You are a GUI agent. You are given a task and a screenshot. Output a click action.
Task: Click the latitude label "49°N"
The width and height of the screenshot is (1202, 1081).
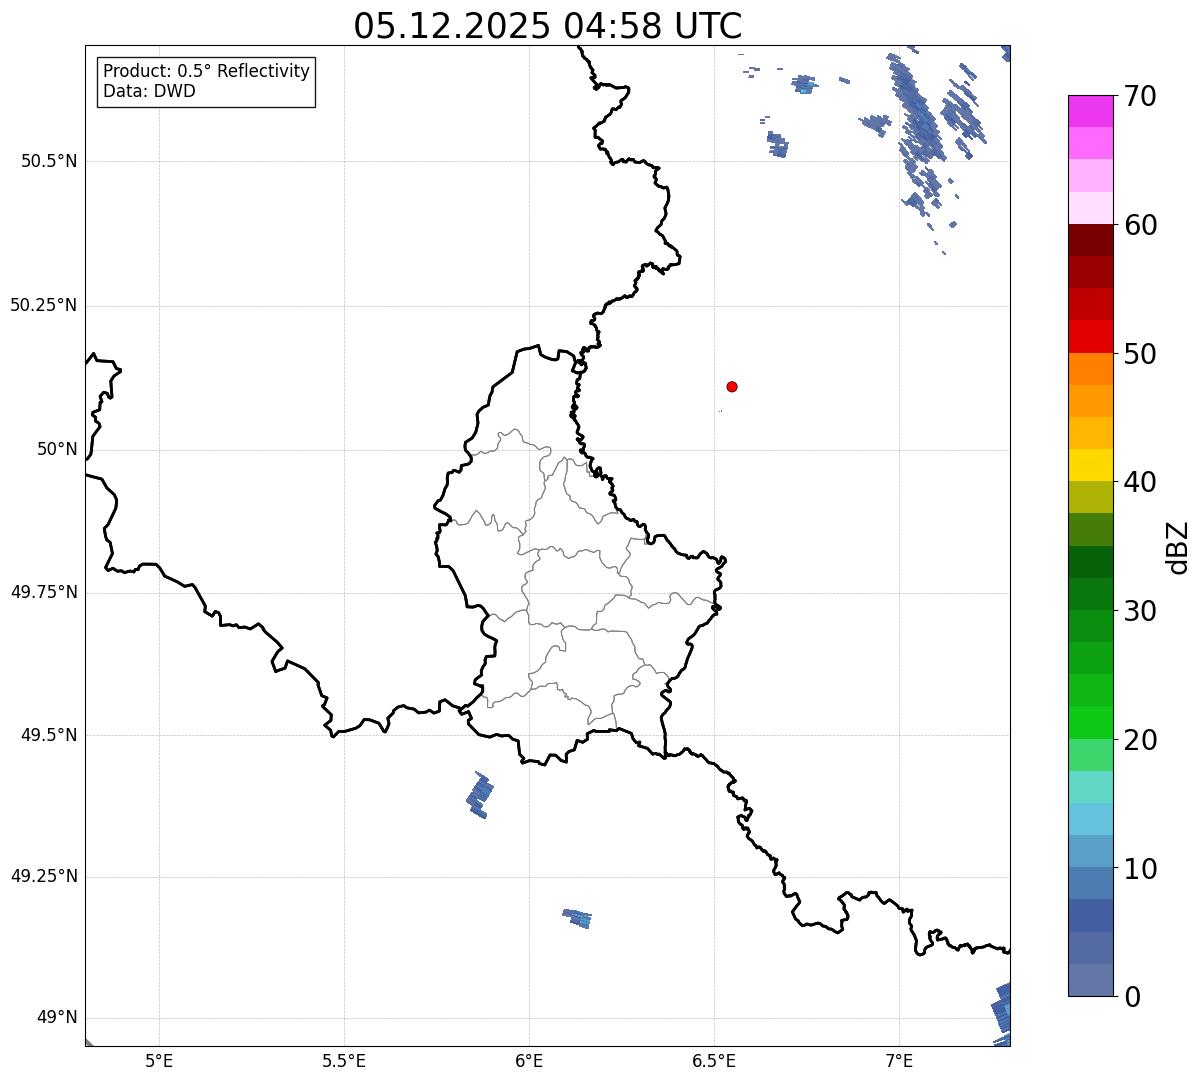pos(57,1018)
